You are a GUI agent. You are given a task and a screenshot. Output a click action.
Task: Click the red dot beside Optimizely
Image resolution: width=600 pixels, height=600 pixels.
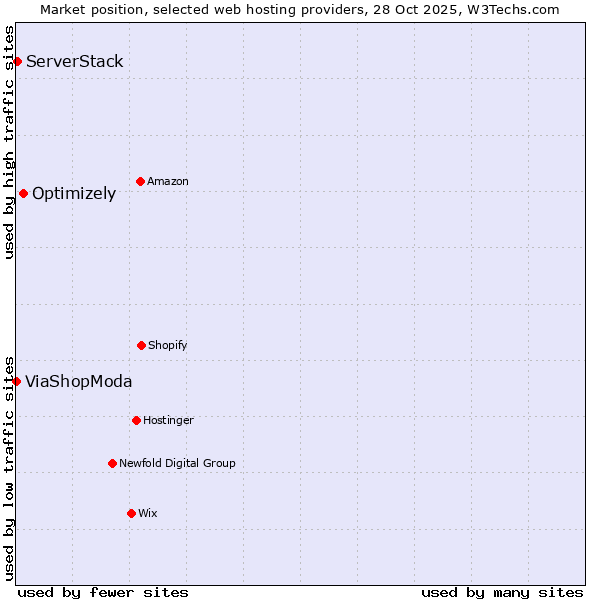click(23, 194)
